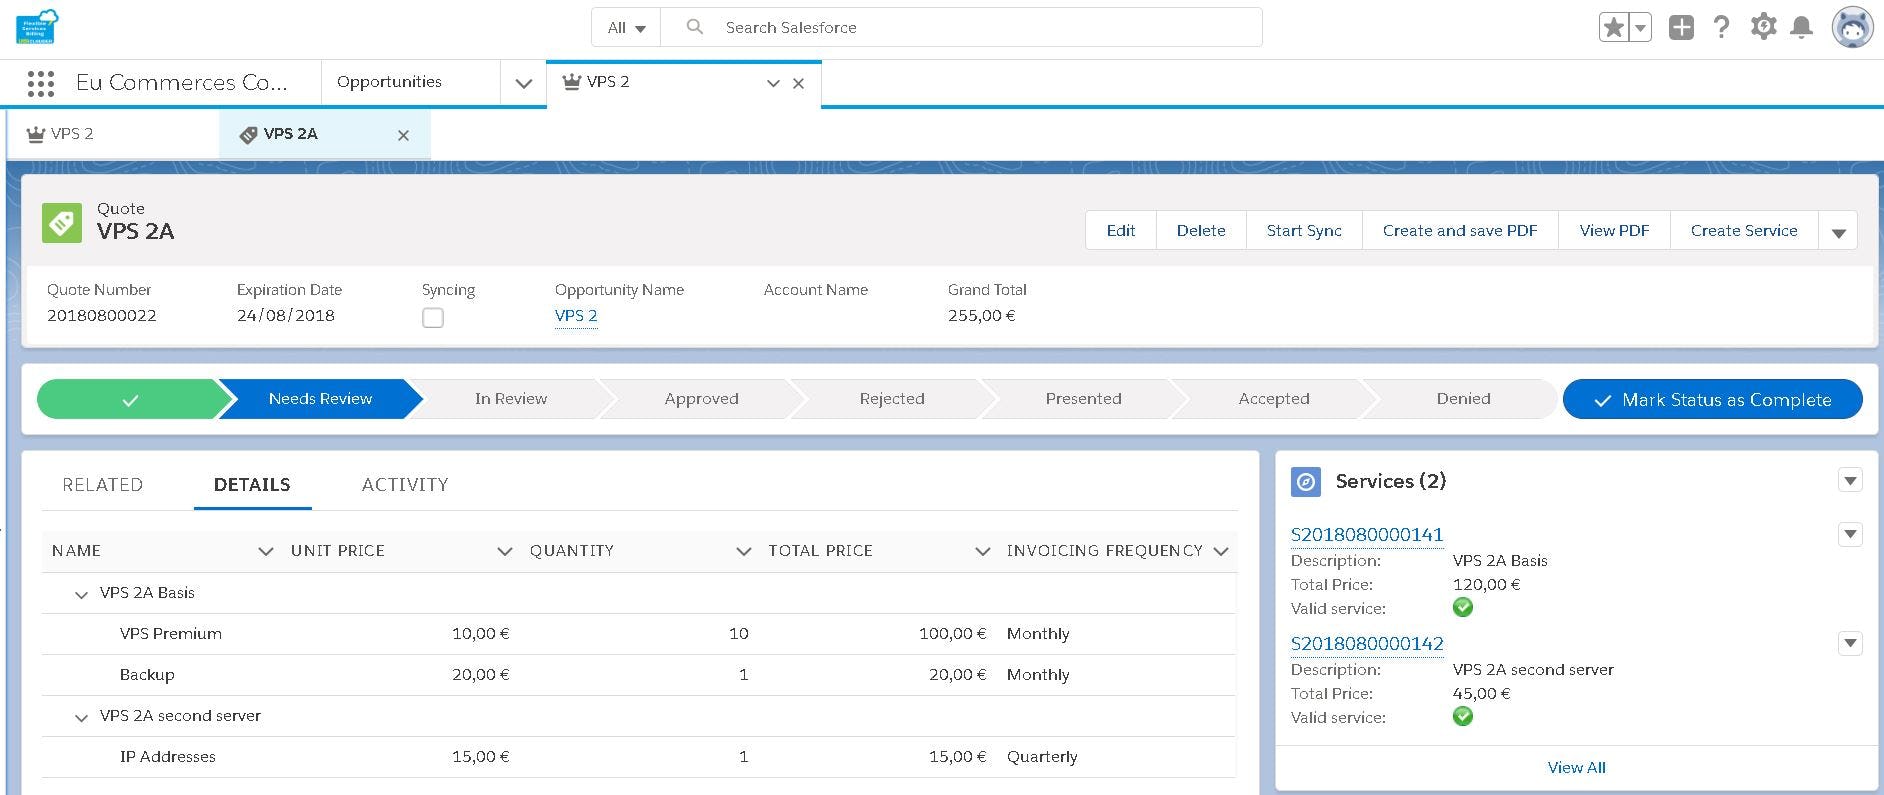Open the All search scope dropdown
1884x795 pixels.
click(626, 28)
